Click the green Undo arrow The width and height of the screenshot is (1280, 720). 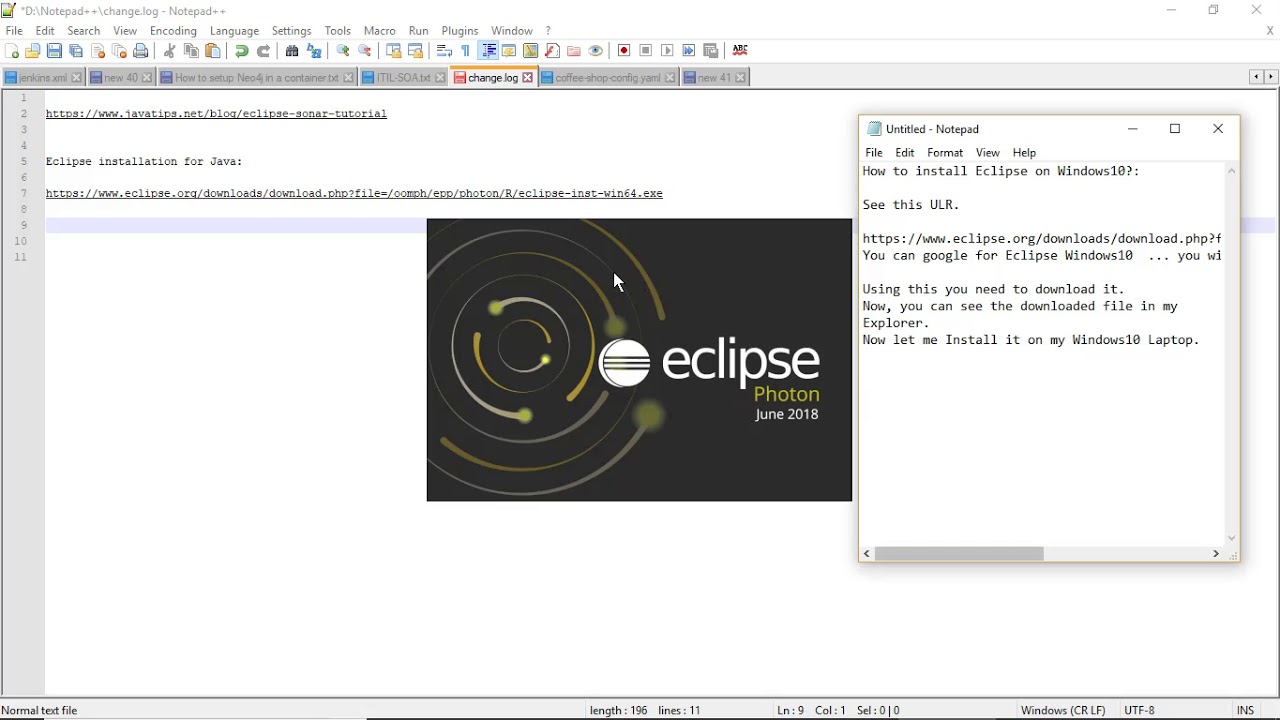click(242, 51)
